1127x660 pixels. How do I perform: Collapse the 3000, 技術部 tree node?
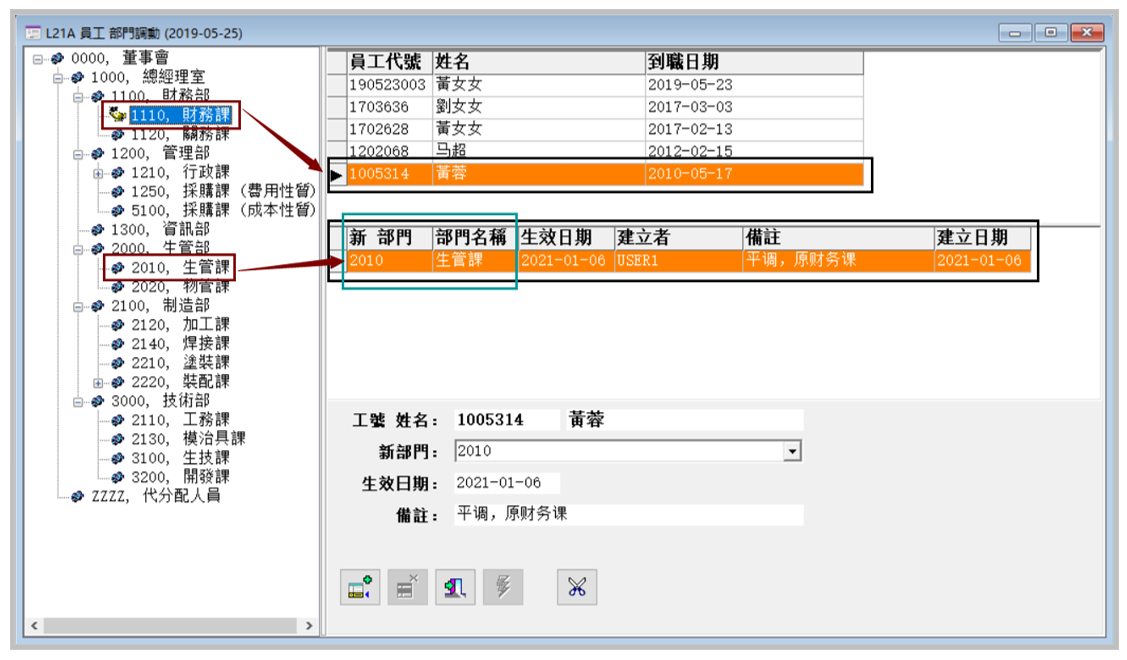(78, 401)
